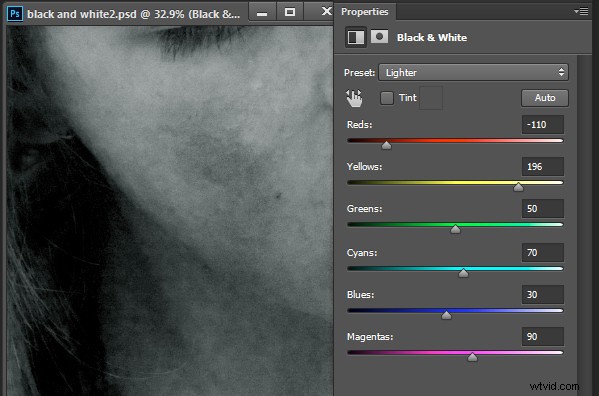Click the Greens label
The width and height of the screenshot is (599, 396).
(364, 209)
